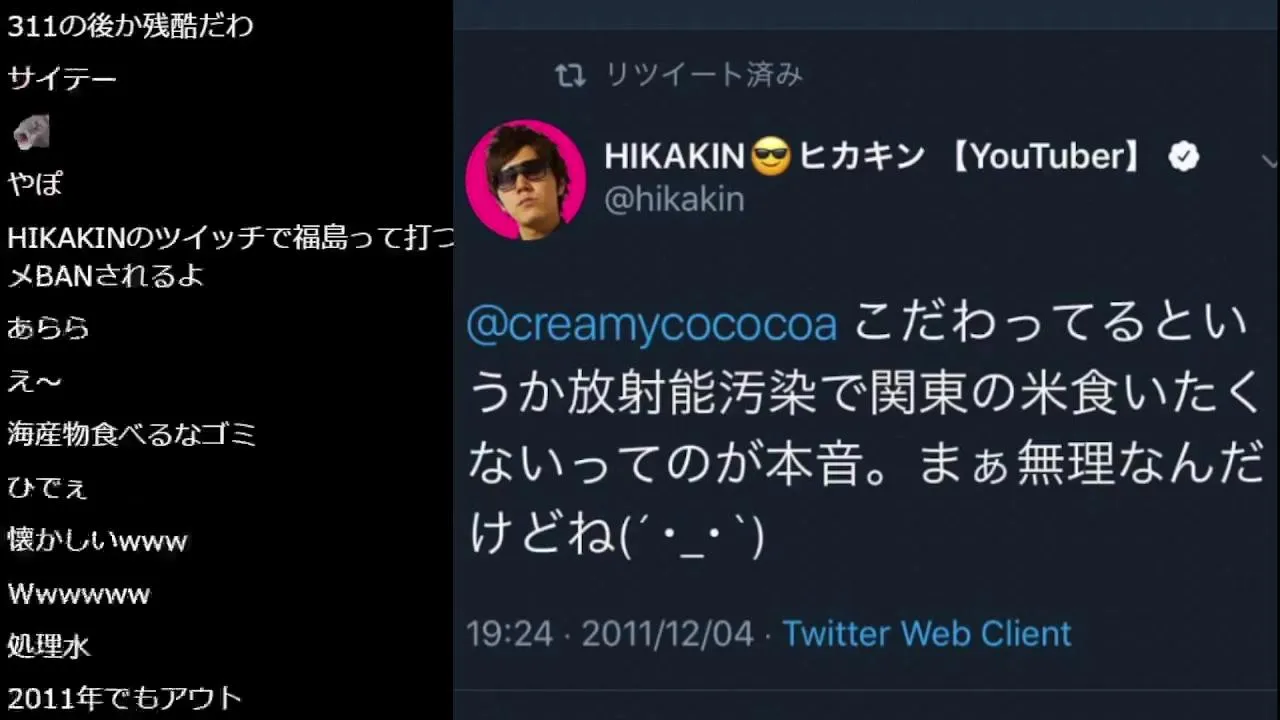The width and height of the screenshot is (1280, 720).
Task: Open the HIKAKIN profile avatar
Action: (x=526, y=180)
